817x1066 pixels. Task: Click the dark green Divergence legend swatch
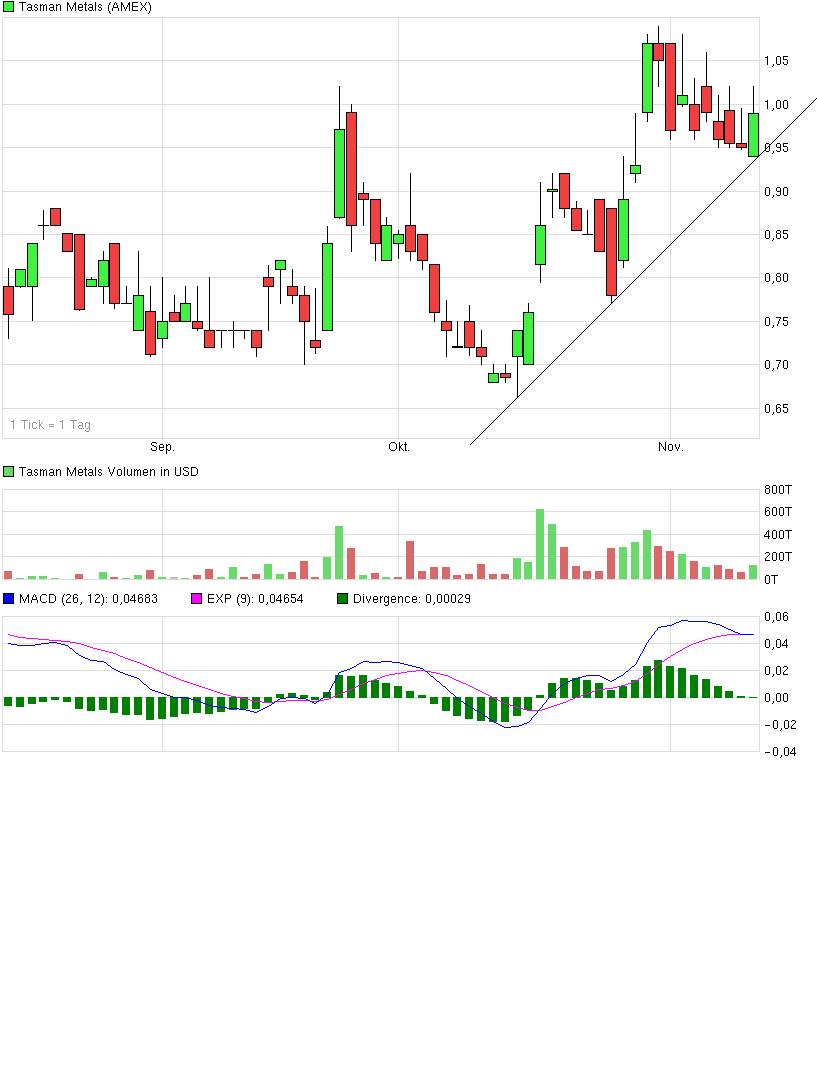pyautogui.click(x=343, y=598)
